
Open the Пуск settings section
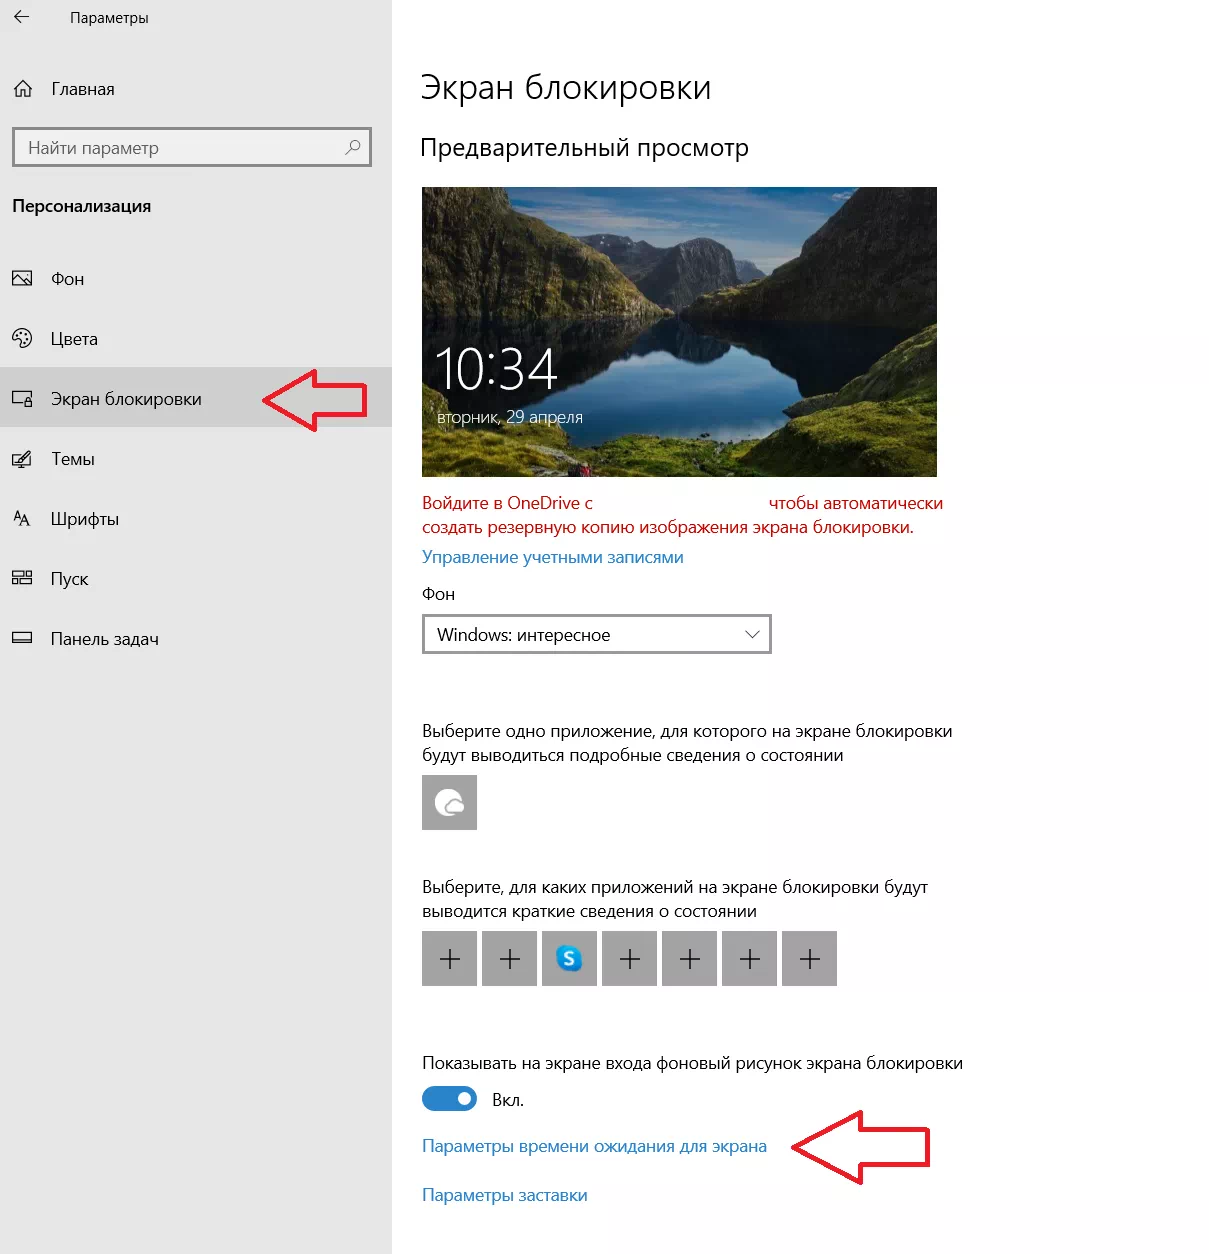[x=196, y=579]
